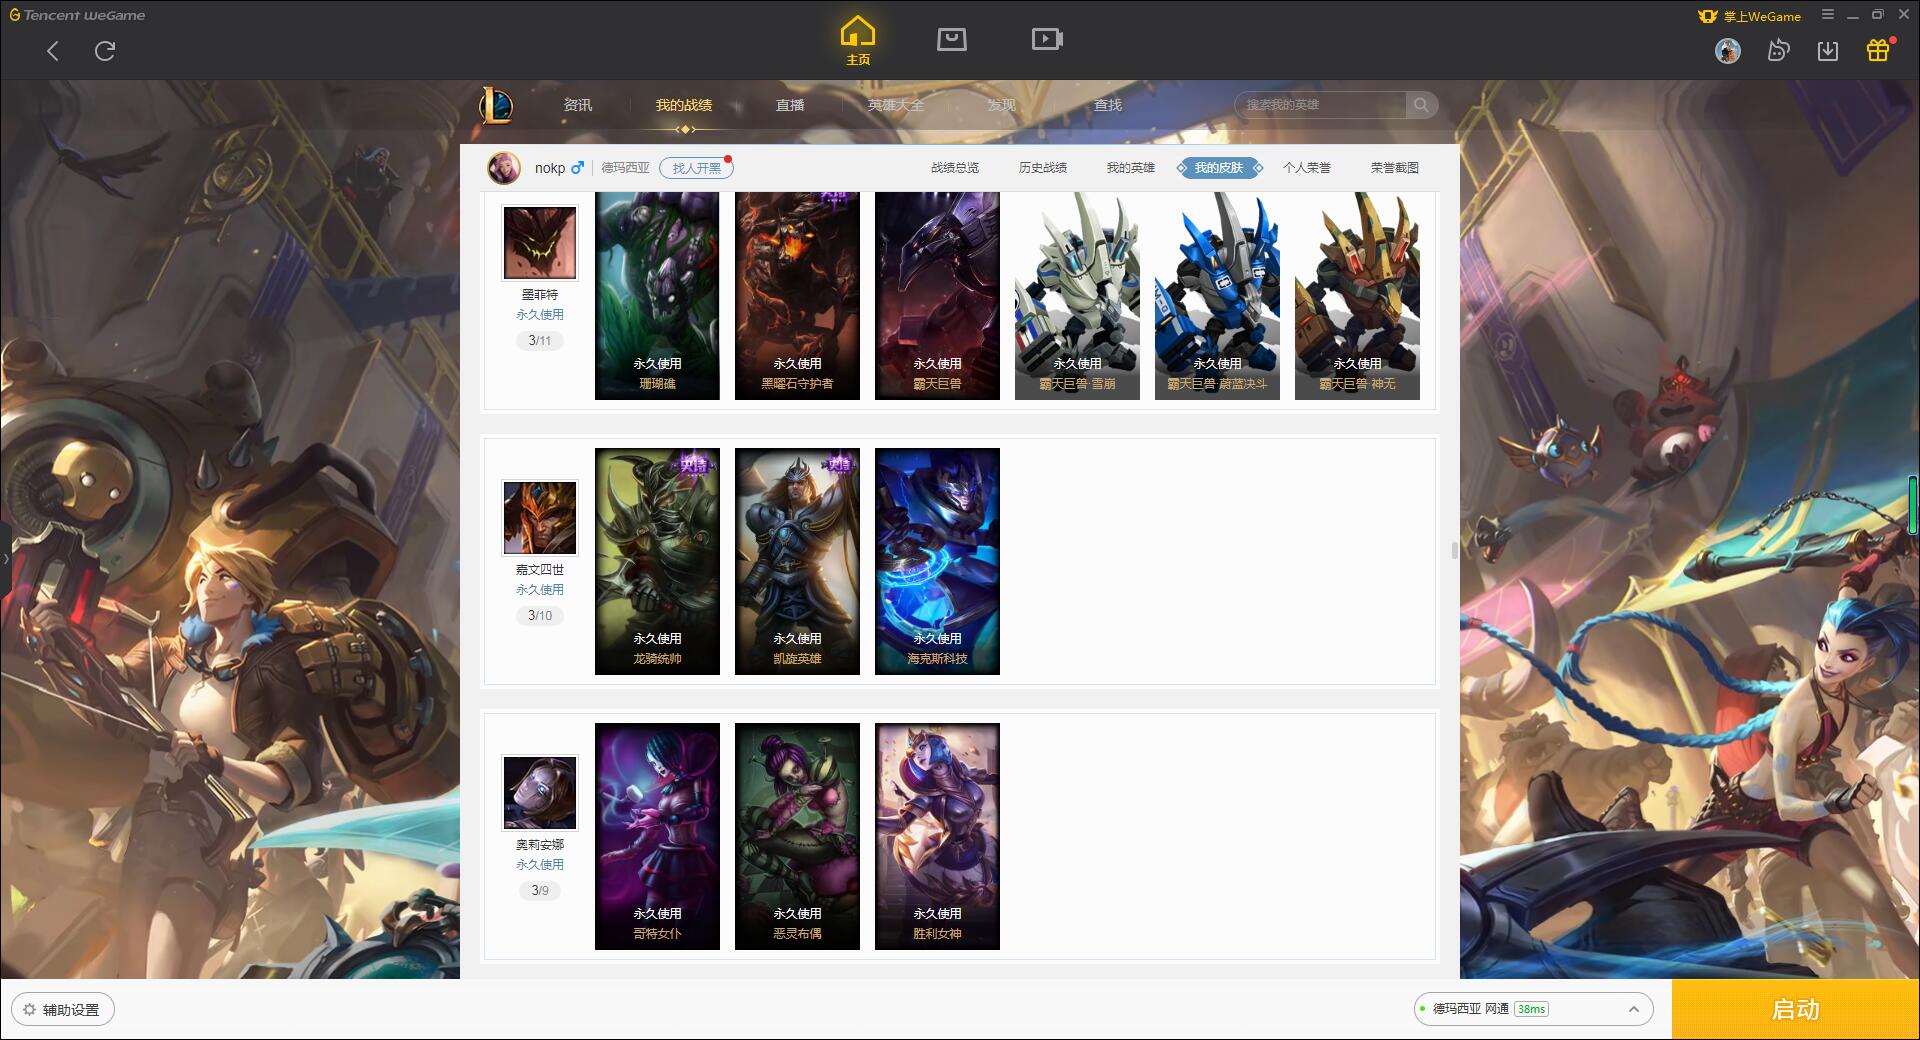The width and height of the screenshot is (1920, 1040).
Task: Click the search magnifier icon
Action: [1421, 105]
